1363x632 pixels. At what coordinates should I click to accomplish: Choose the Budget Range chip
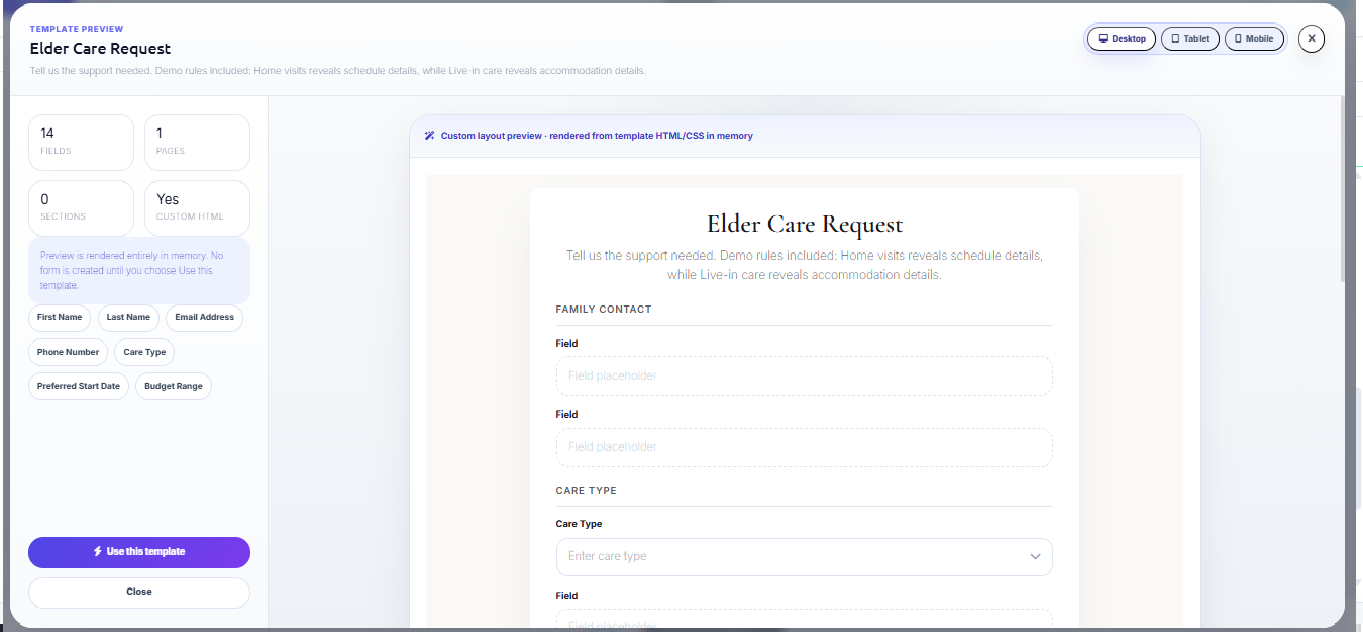click(173, 386)
